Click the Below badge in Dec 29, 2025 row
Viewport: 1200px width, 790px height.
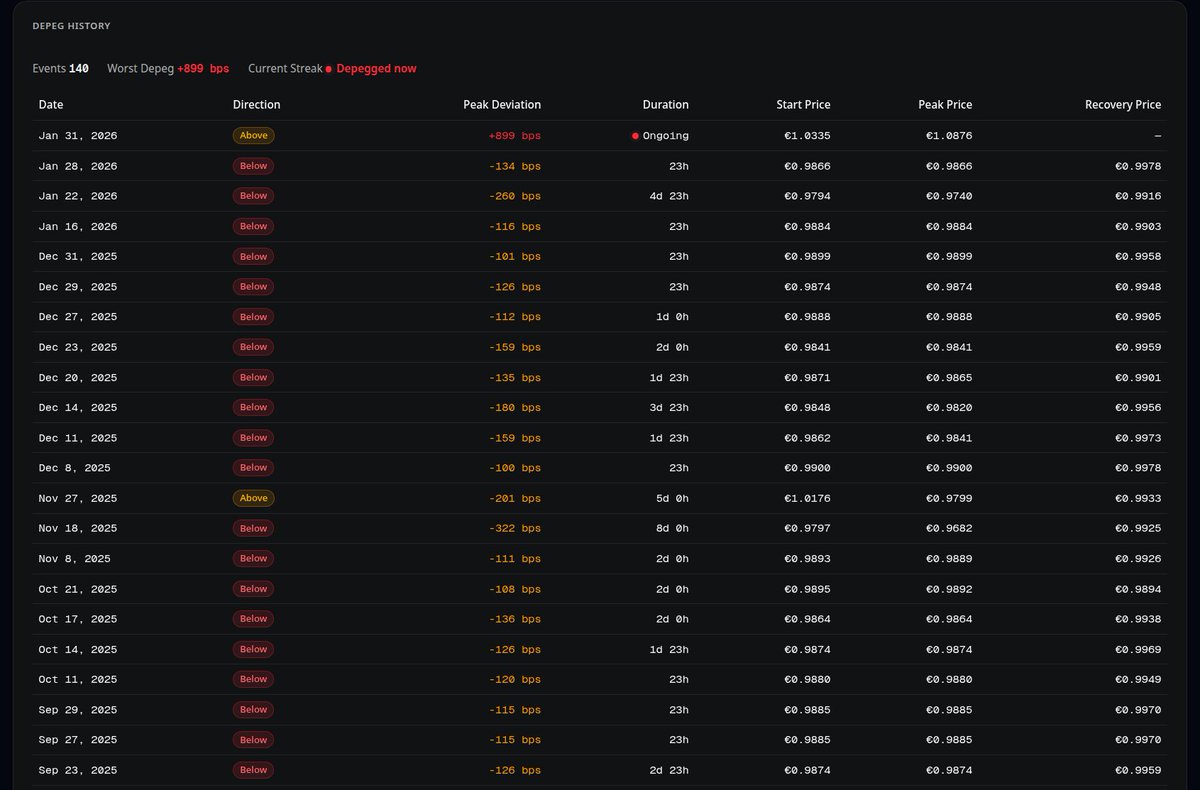click(x=253, y=287)
